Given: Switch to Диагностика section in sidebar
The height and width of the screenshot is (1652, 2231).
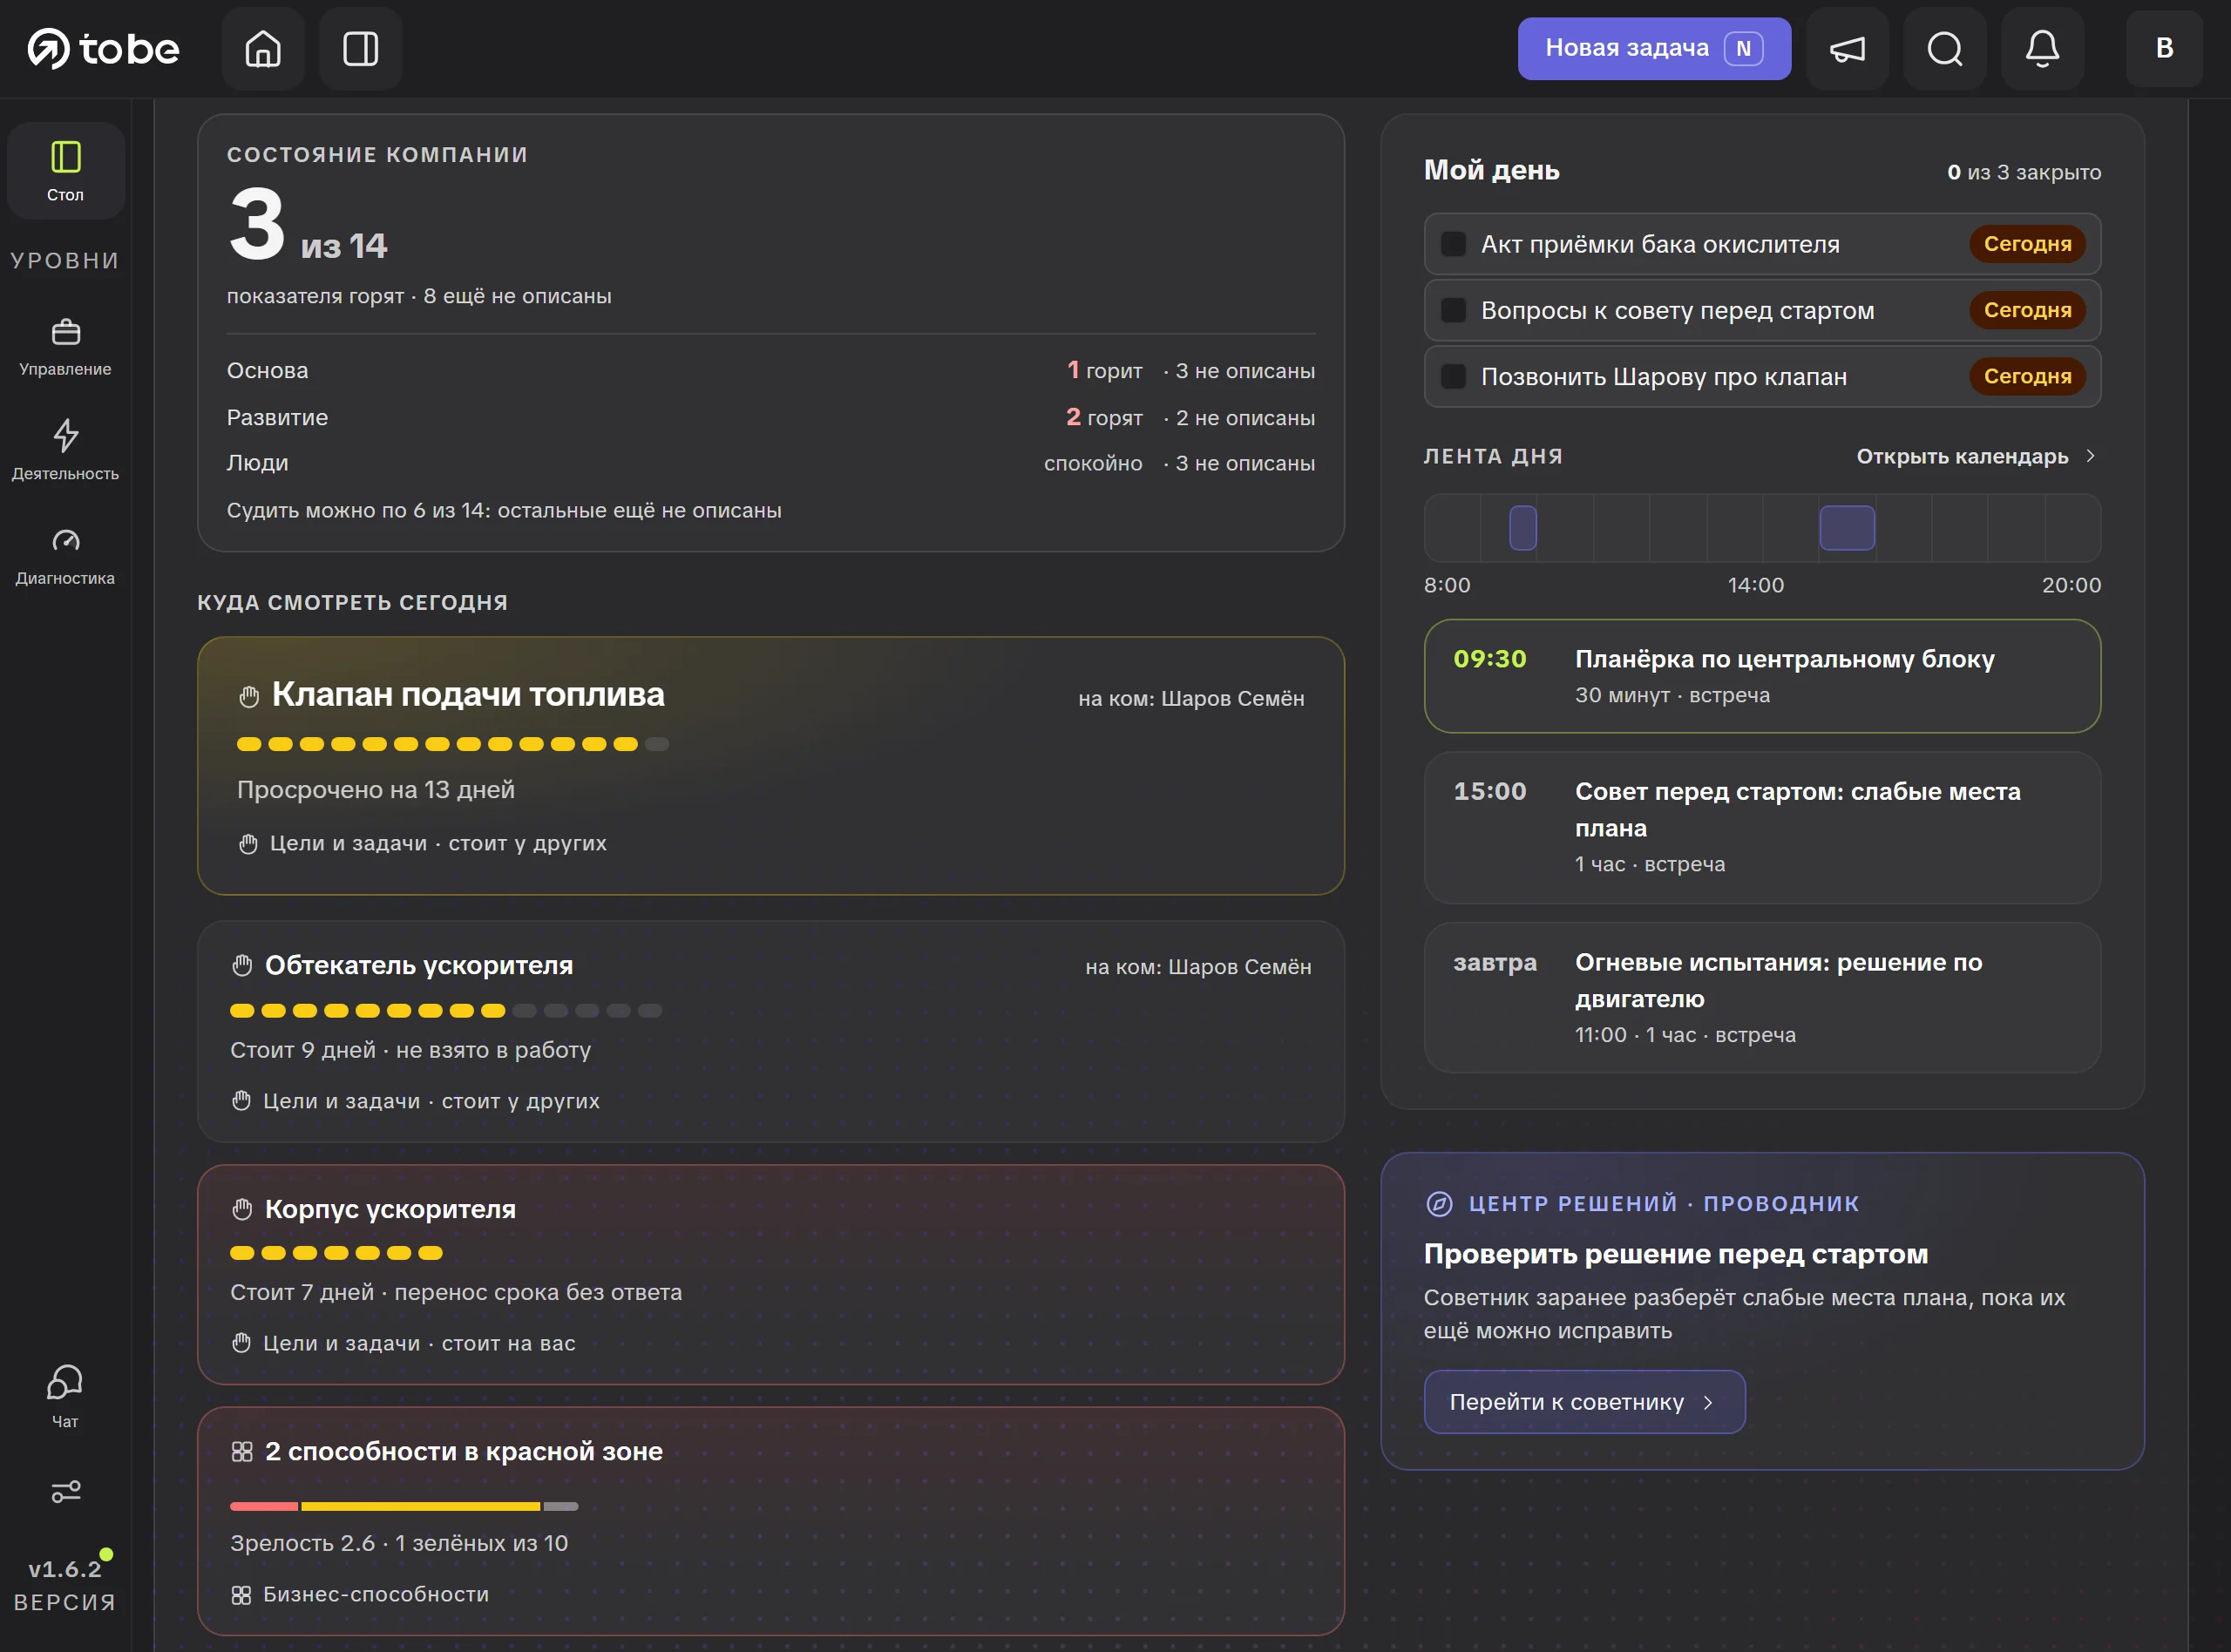Looking at the screenshot, I should coord(65,556).
